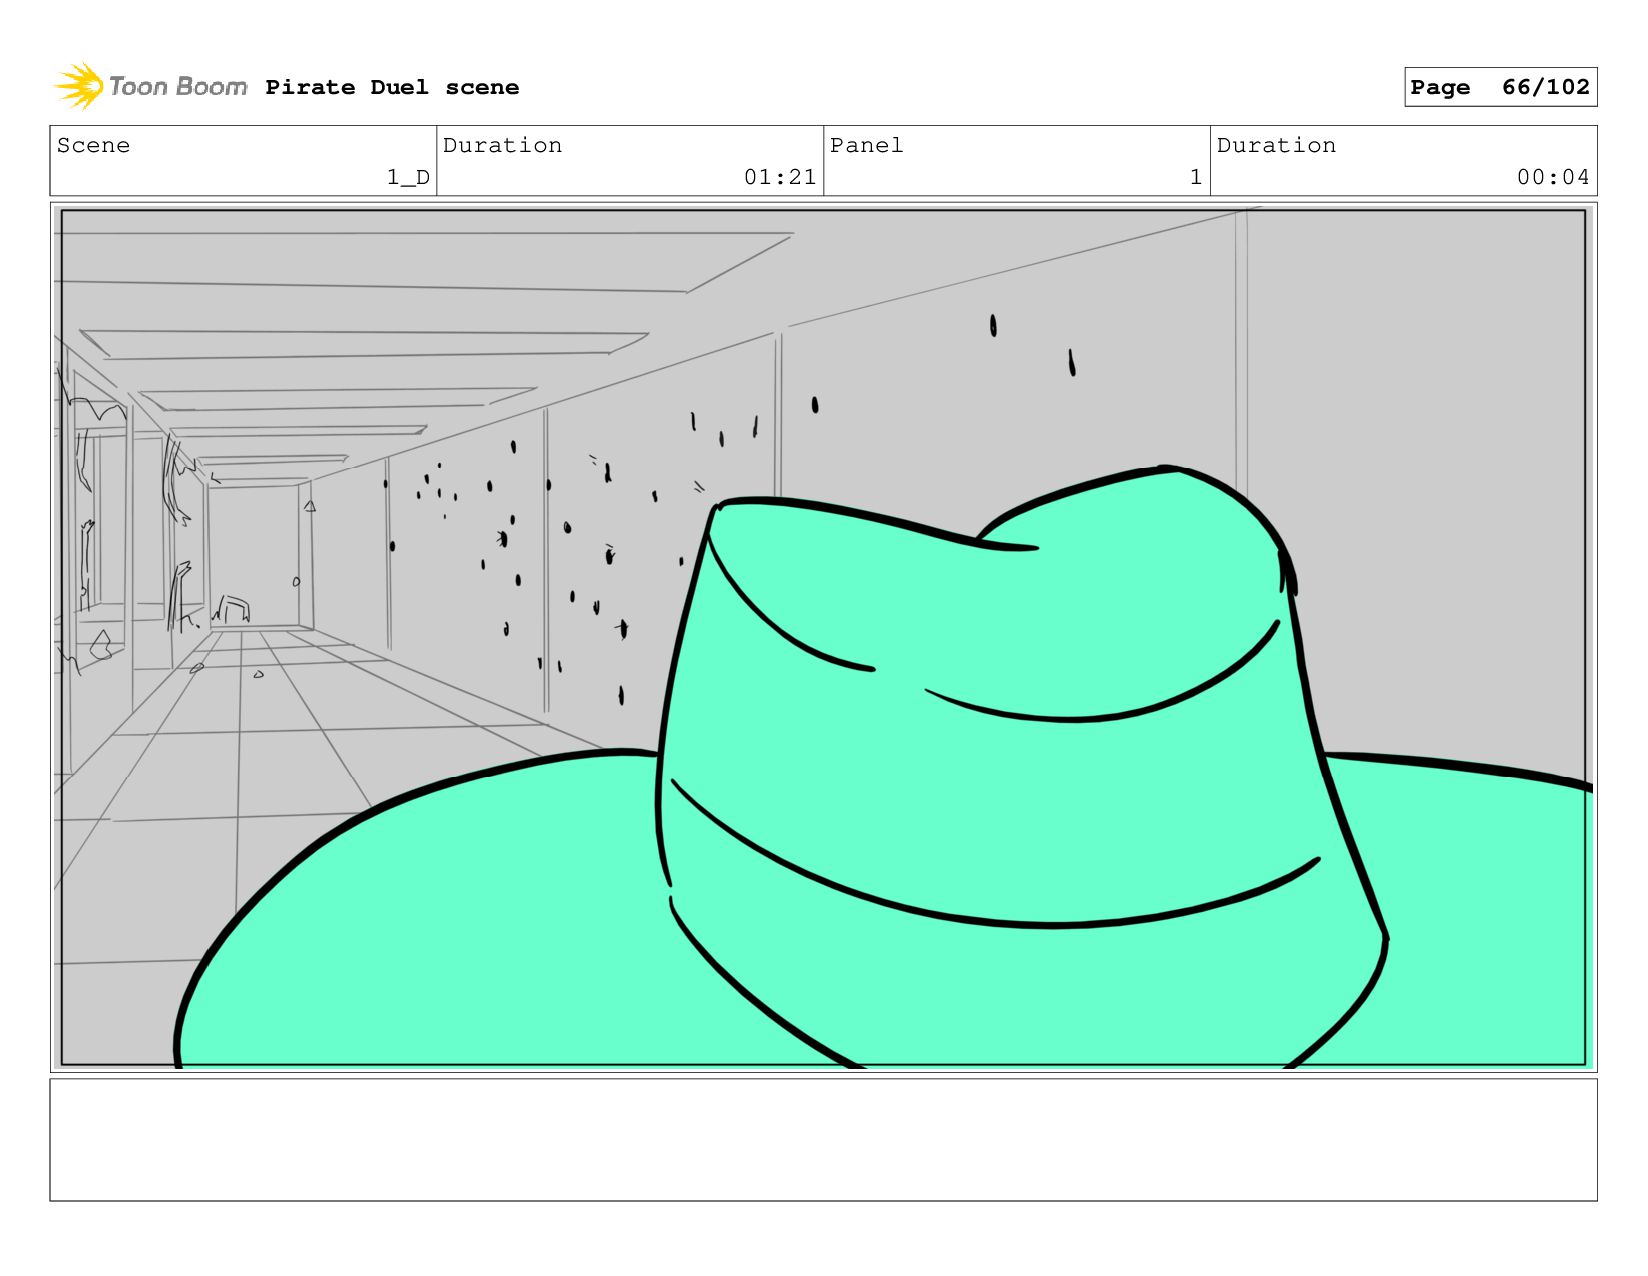Click the scene value '1_D'
The image size is (1648, 1276).
coord(408,177)
